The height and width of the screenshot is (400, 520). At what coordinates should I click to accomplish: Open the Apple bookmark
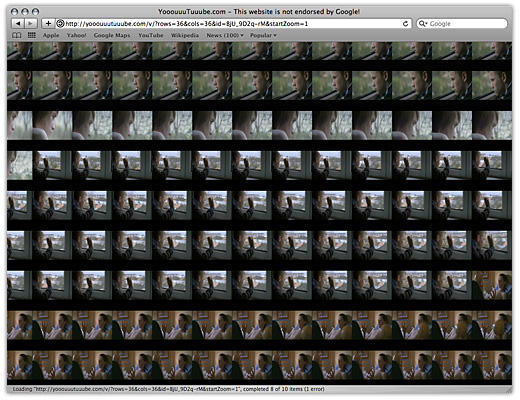click(x=51, y=35)
